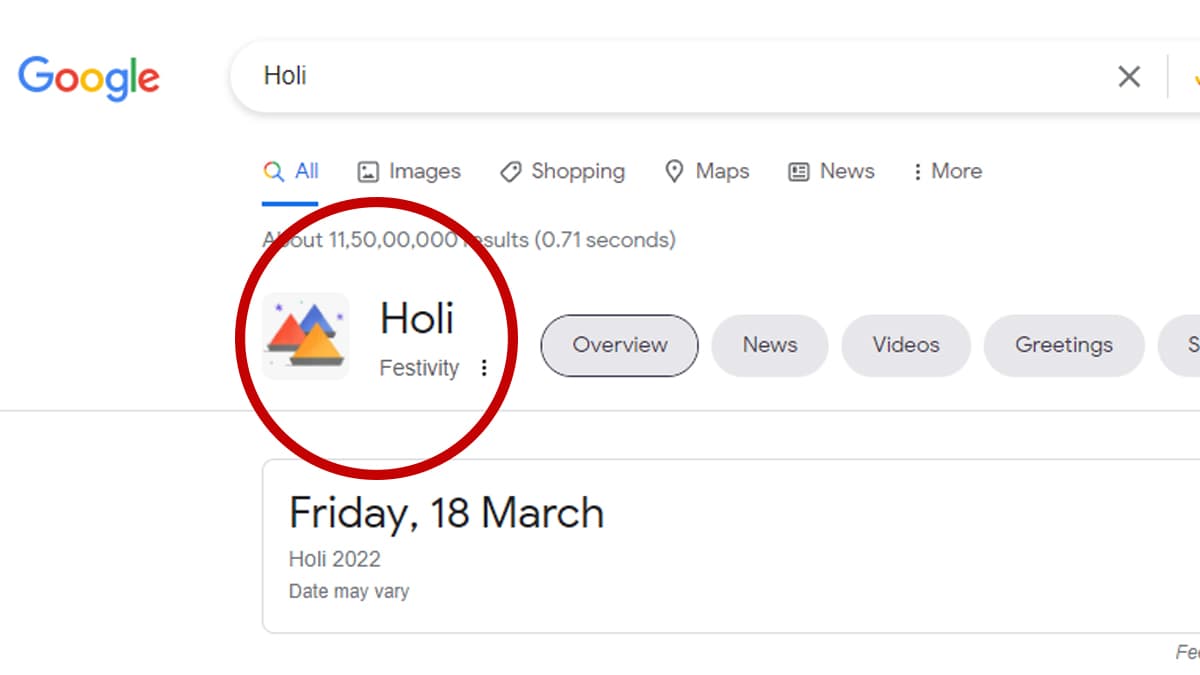This screenshot has width=1200, height=675.
Task: Expand the More search options menu
Action: 947,172
